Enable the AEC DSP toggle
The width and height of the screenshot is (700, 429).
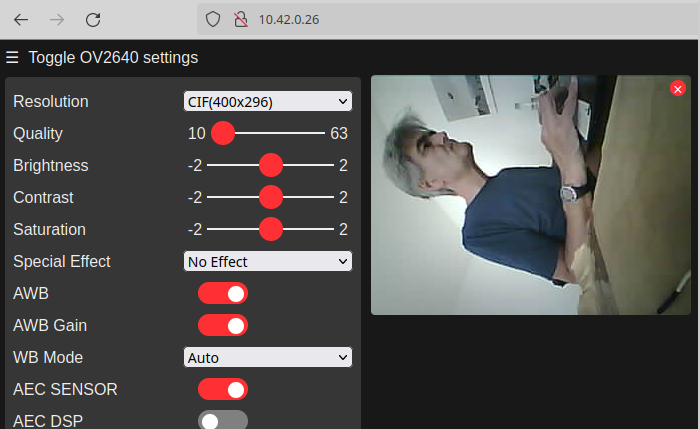(x=223, y=420)
